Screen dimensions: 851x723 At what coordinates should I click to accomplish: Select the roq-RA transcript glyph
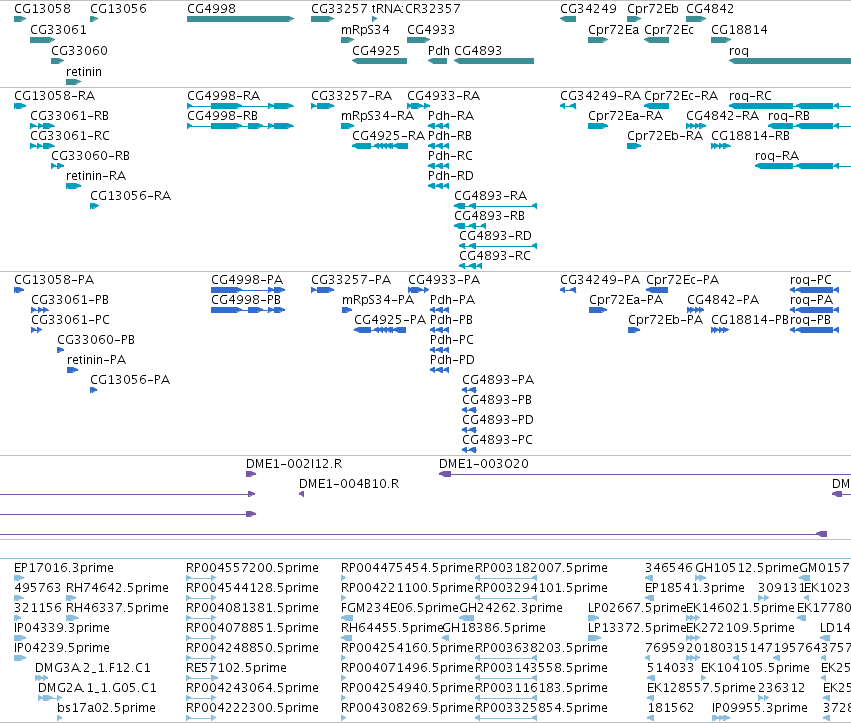(803, 166)
